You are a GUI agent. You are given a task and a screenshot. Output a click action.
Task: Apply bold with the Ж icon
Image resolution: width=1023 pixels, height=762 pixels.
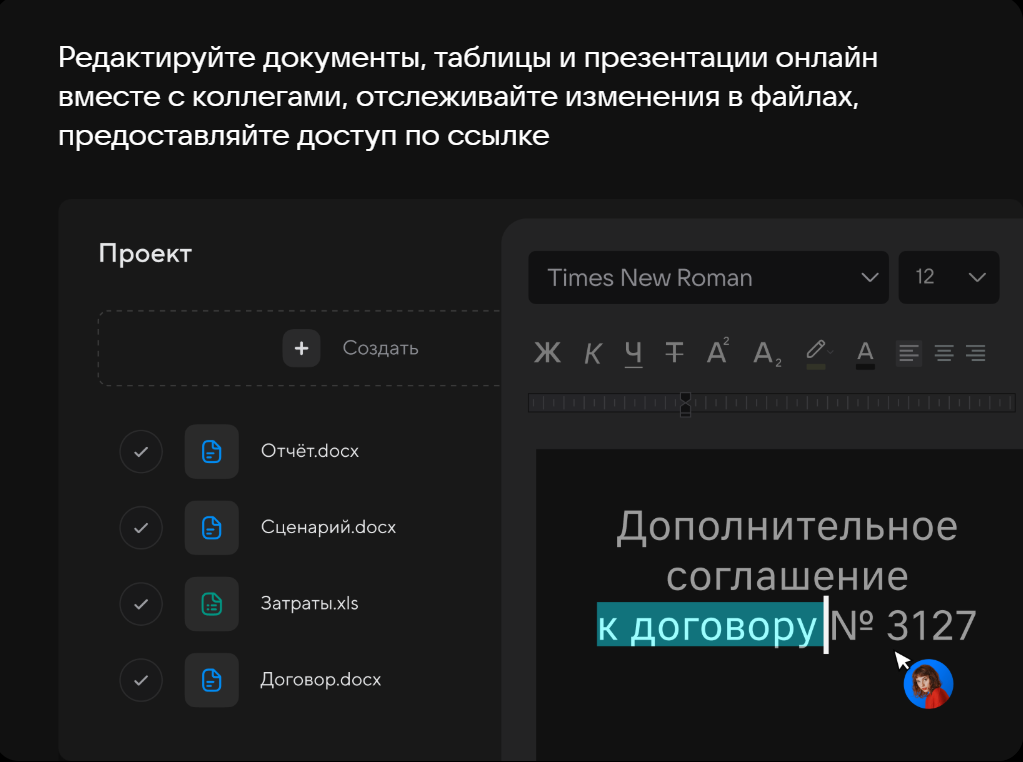(547, 353)
